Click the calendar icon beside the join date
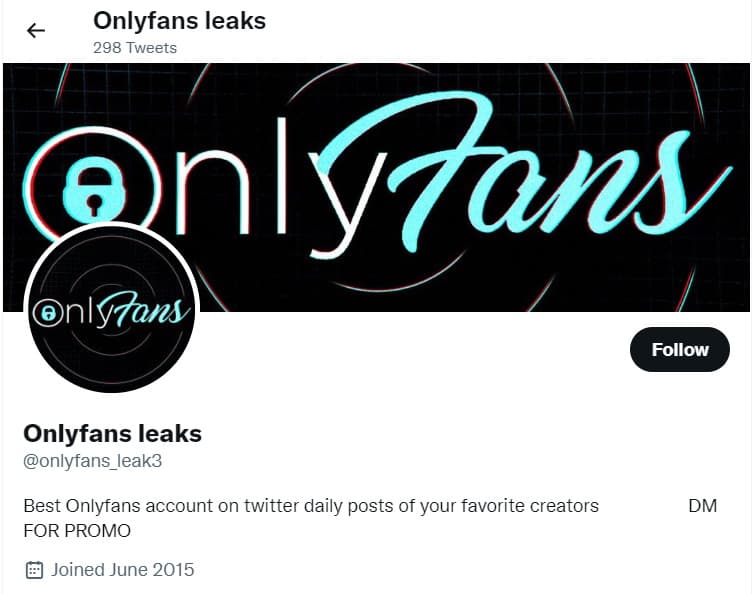This screenshot has height=594, width=756. click(34, 570)
